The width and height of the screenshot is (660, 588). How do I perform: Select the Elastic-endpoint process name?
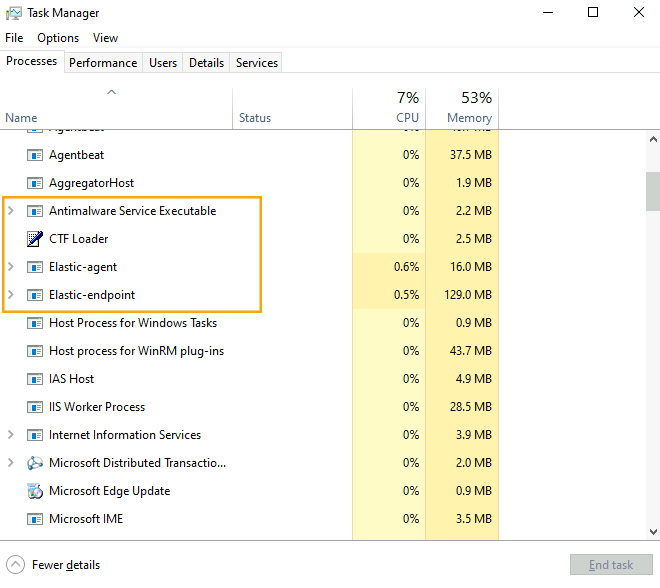click(92, 295)
